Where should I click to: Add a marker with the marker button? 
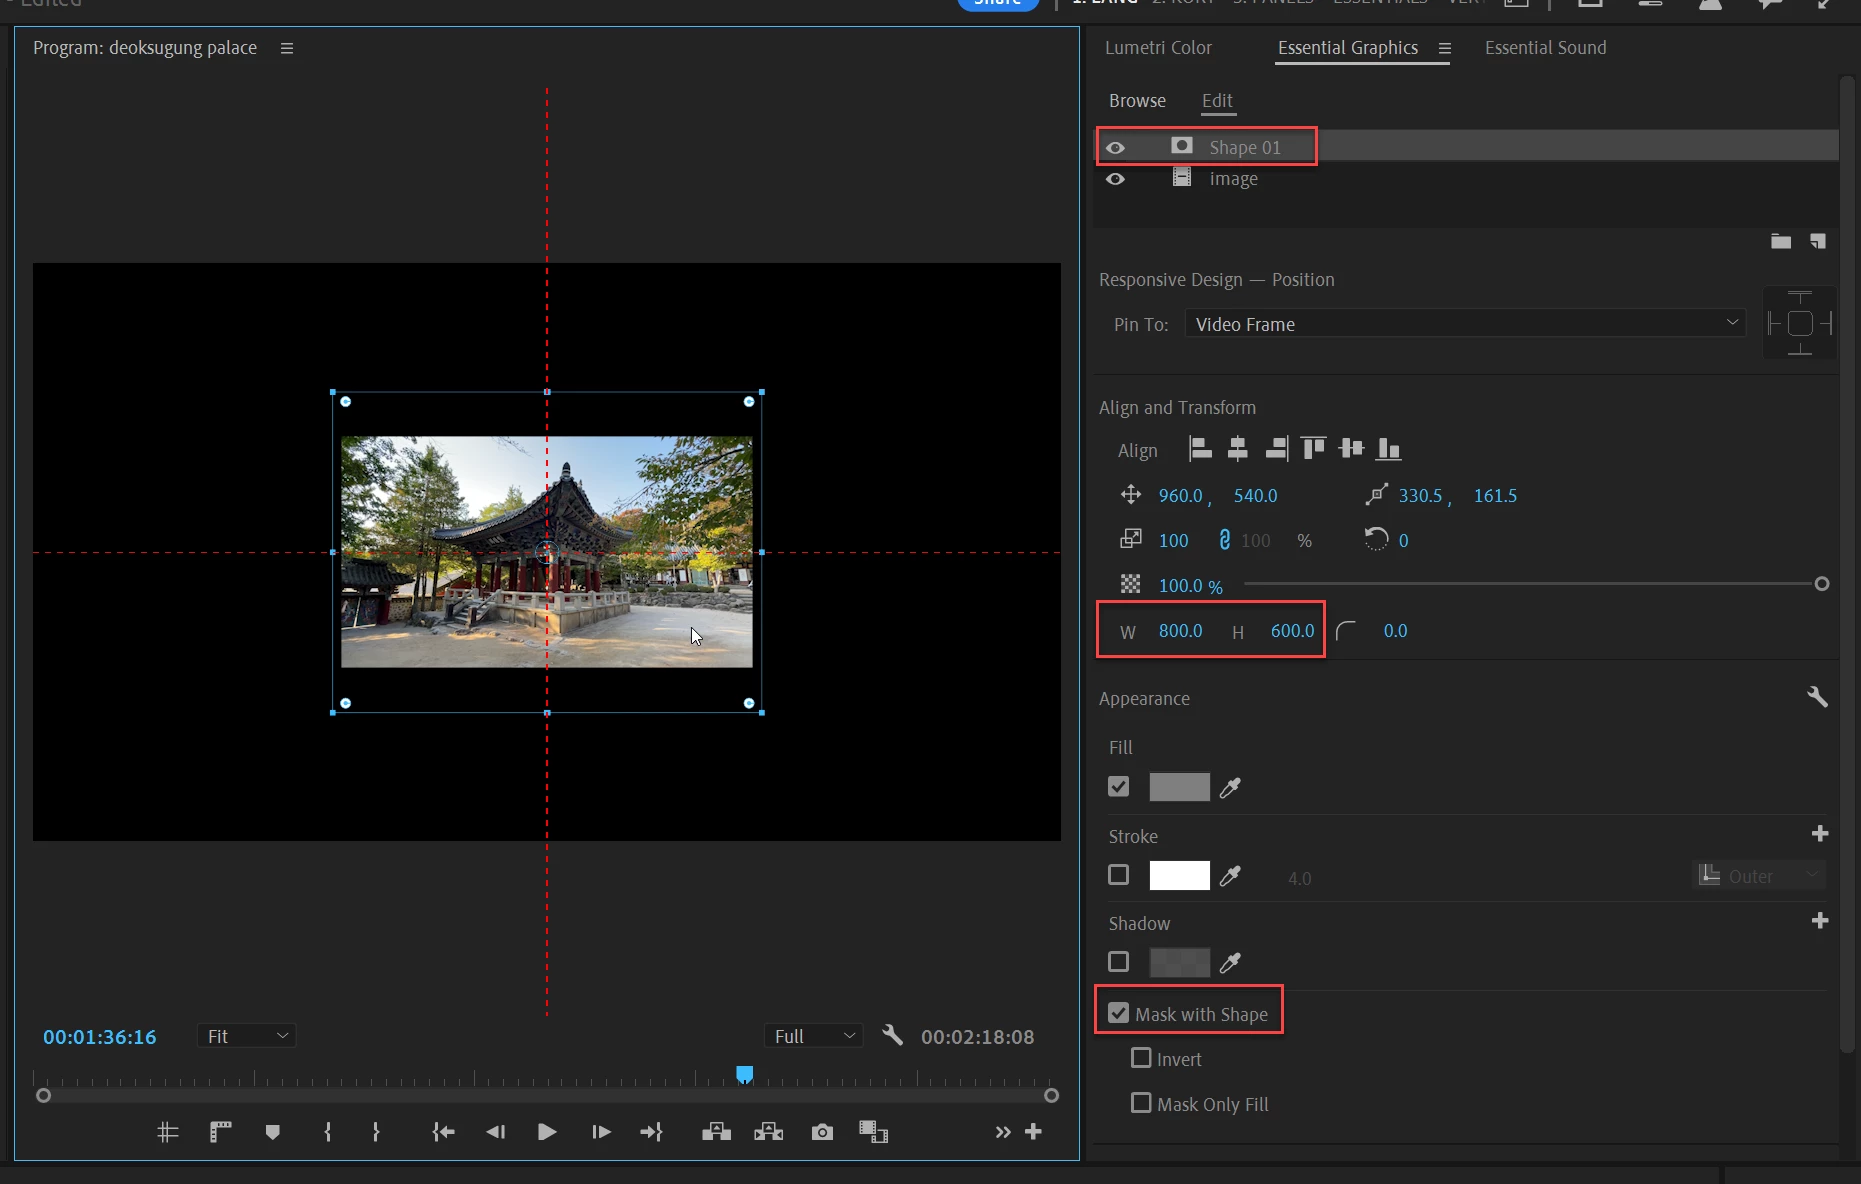[272, 1132]
